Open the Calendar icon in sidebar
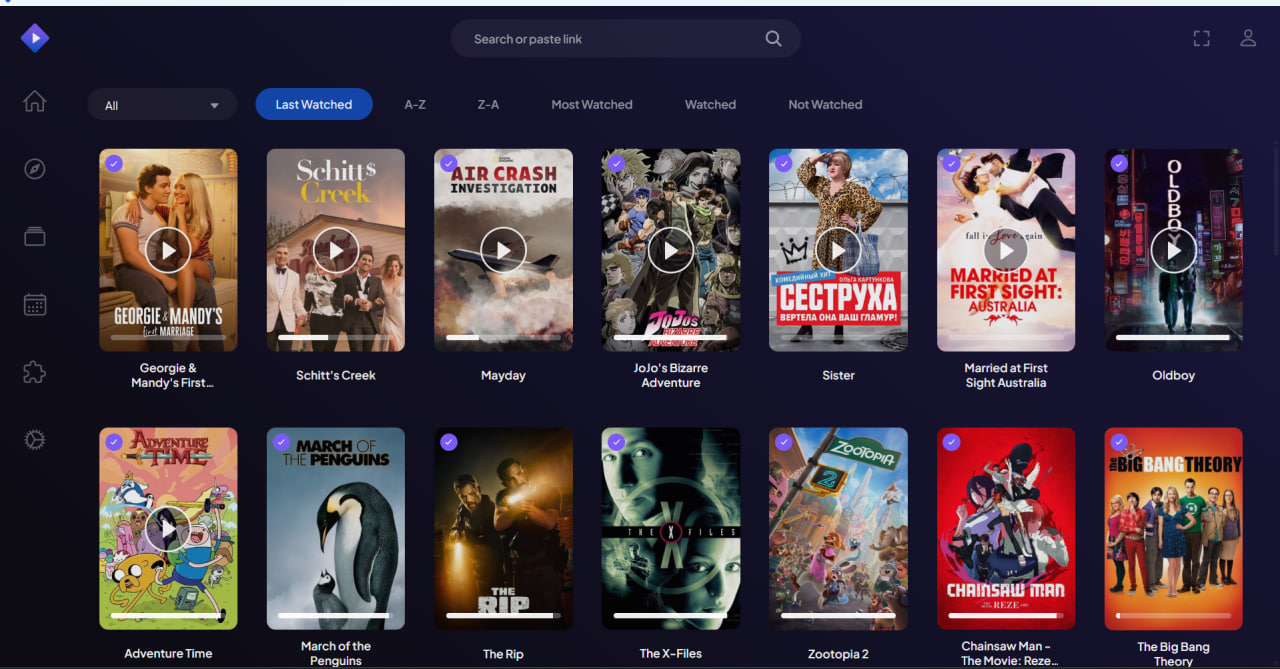This screenshot has height=669, width=1280. [x=35, y=304]
